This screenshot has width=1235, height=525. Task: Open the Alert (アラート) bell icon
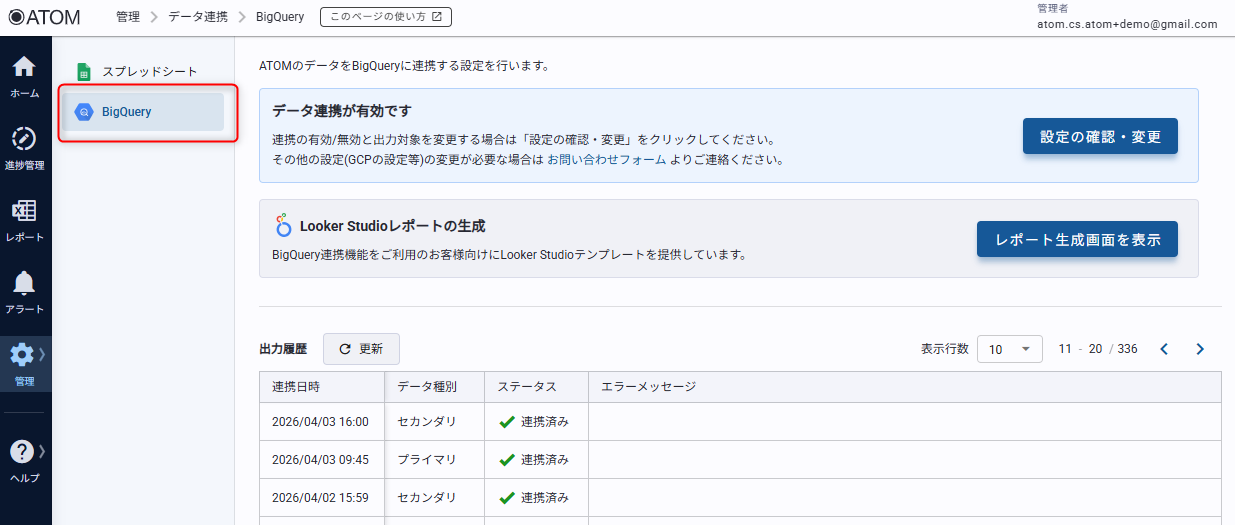point(25,292)
